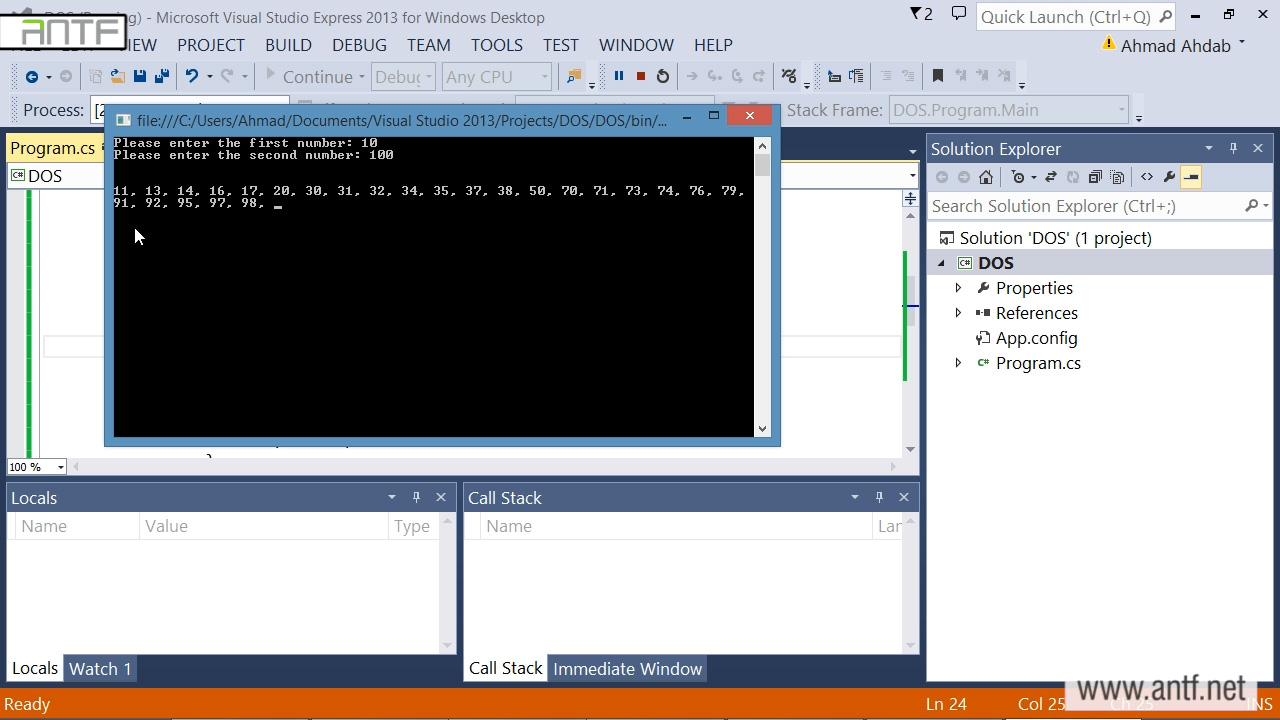Expand the References node in Solution Explorer
The image size is (1280, 720).
pos(958,313)
